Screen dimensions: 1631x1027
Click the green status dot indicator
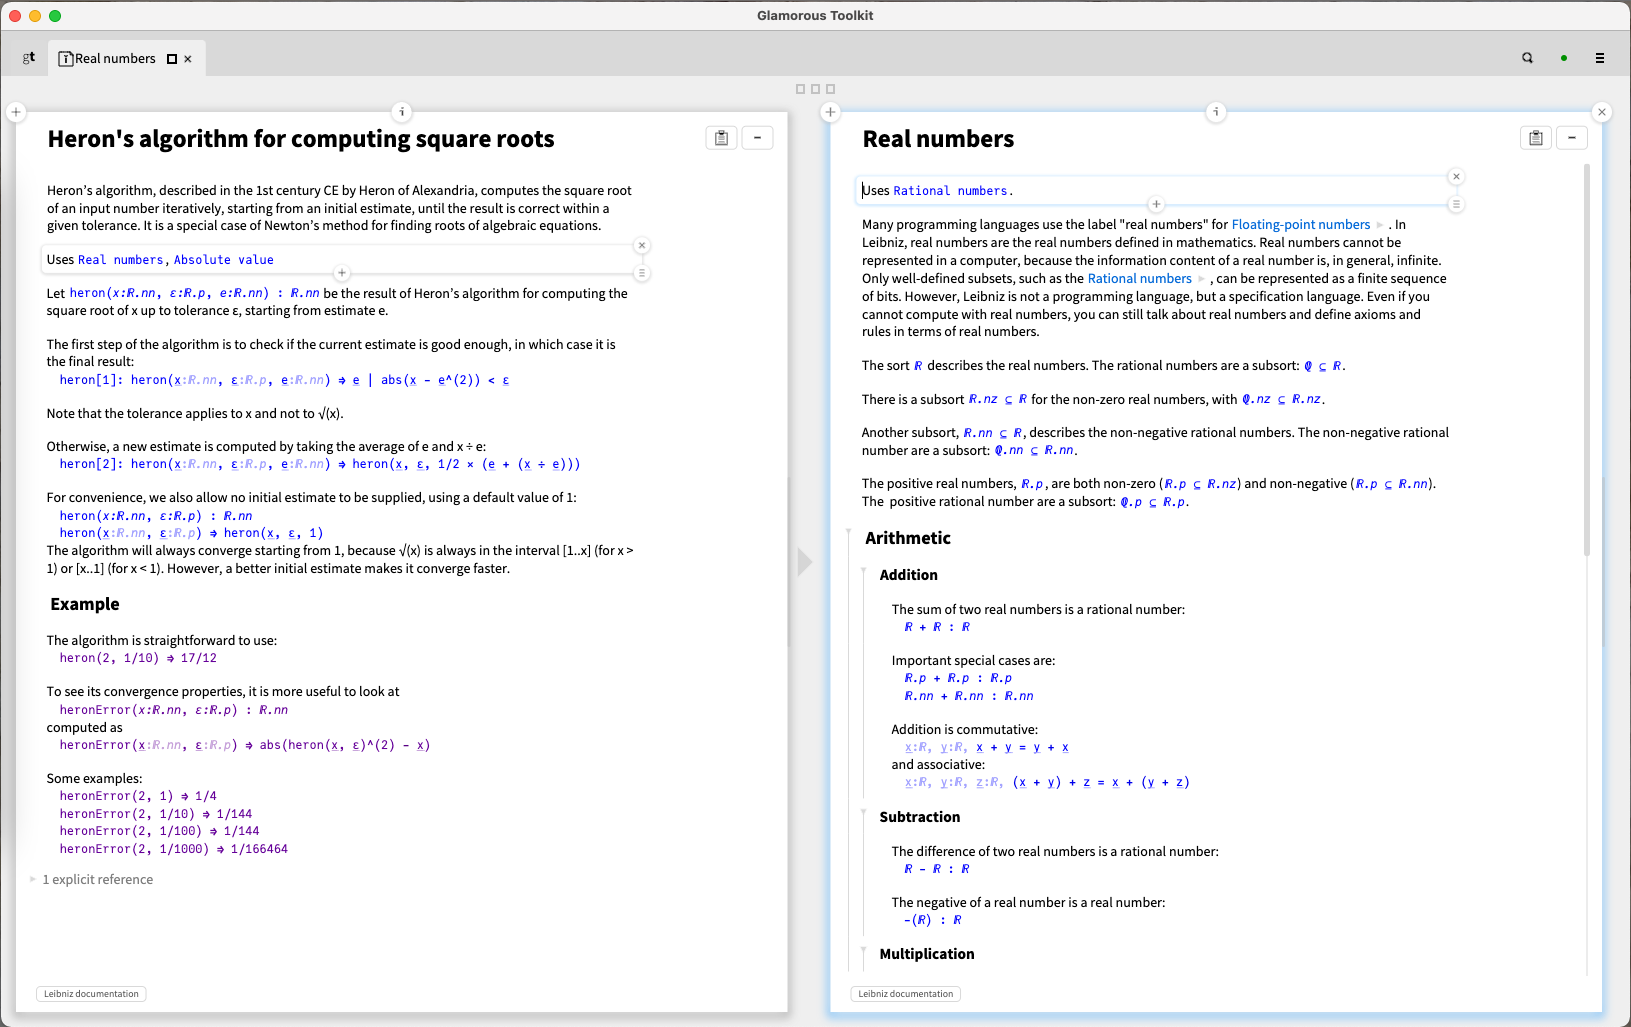pos(1564,58)
